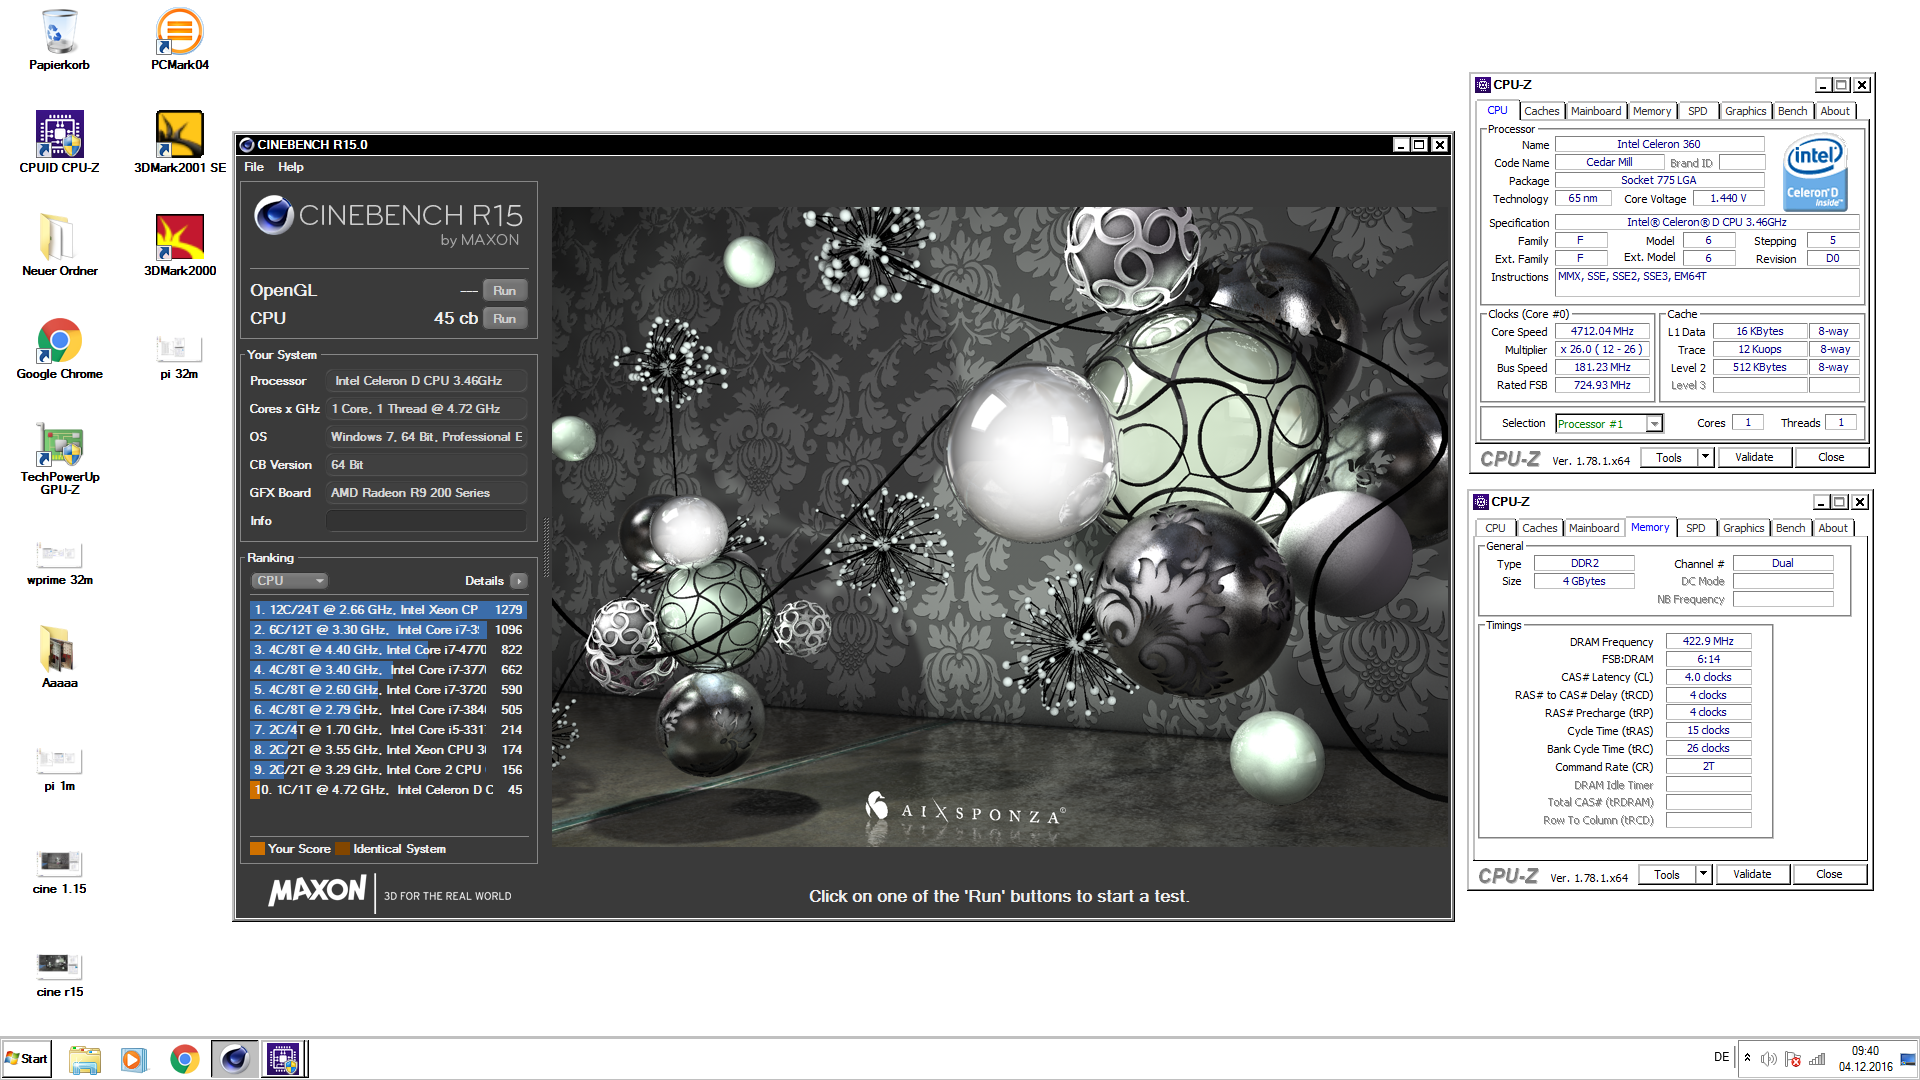Open CPU tab in lower CPU-Z window
Screen dimensions: 1920x1080
click(1495, 528)
